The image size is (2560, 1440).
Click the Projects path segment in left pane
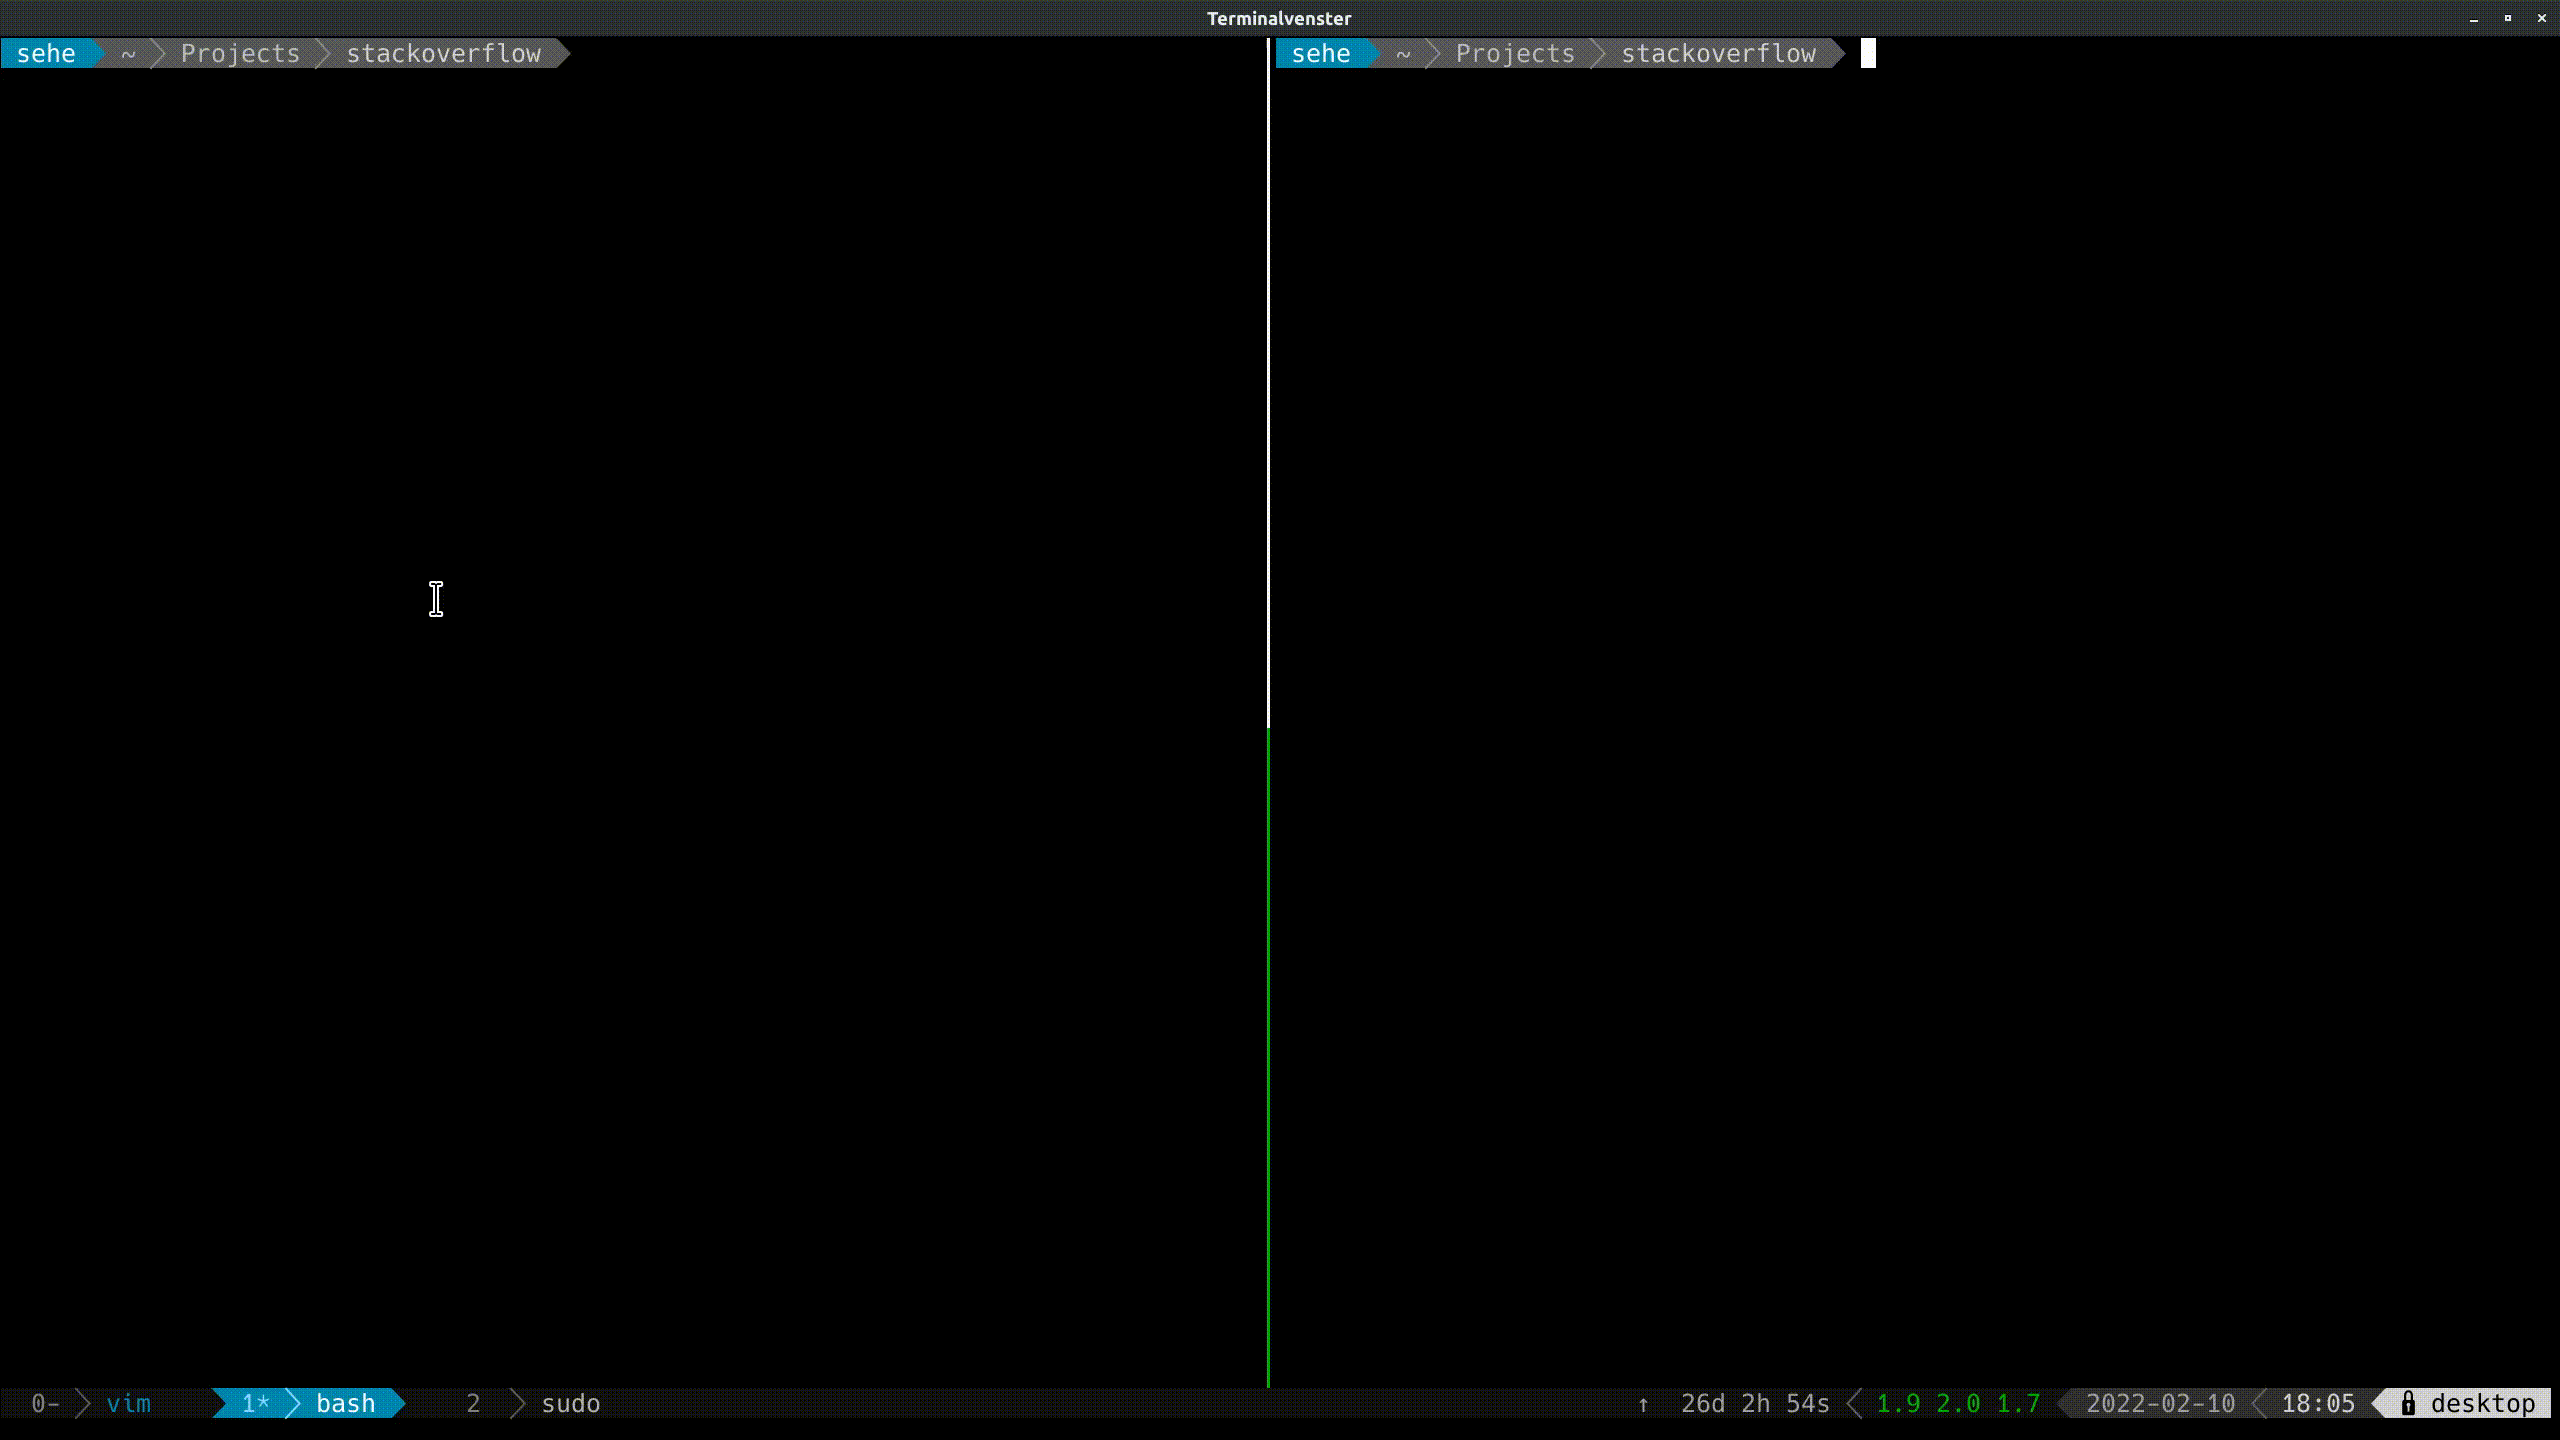tap(240, 54)
